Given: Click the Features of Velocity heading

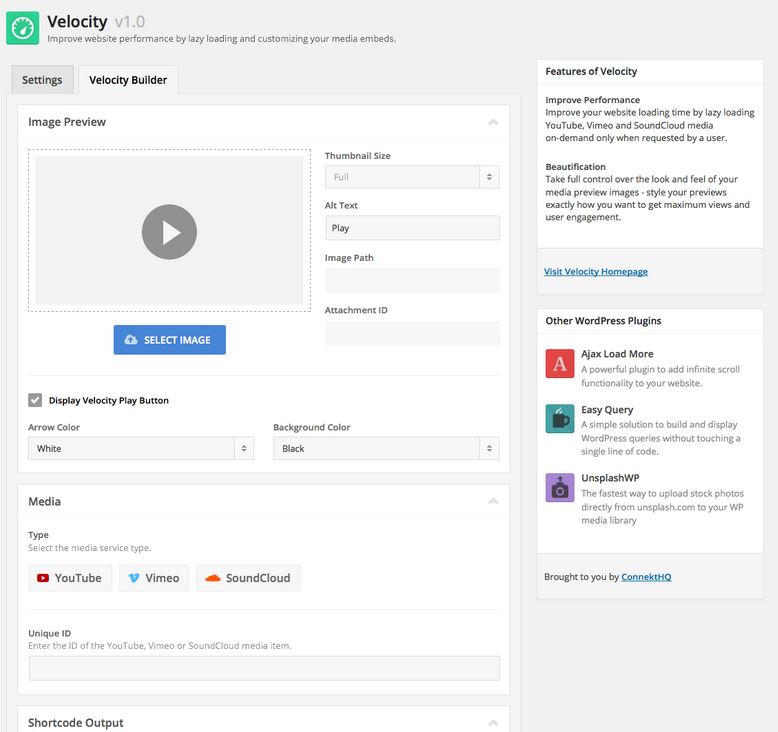Looking at the screenshot, I should [x=591, y=71].
